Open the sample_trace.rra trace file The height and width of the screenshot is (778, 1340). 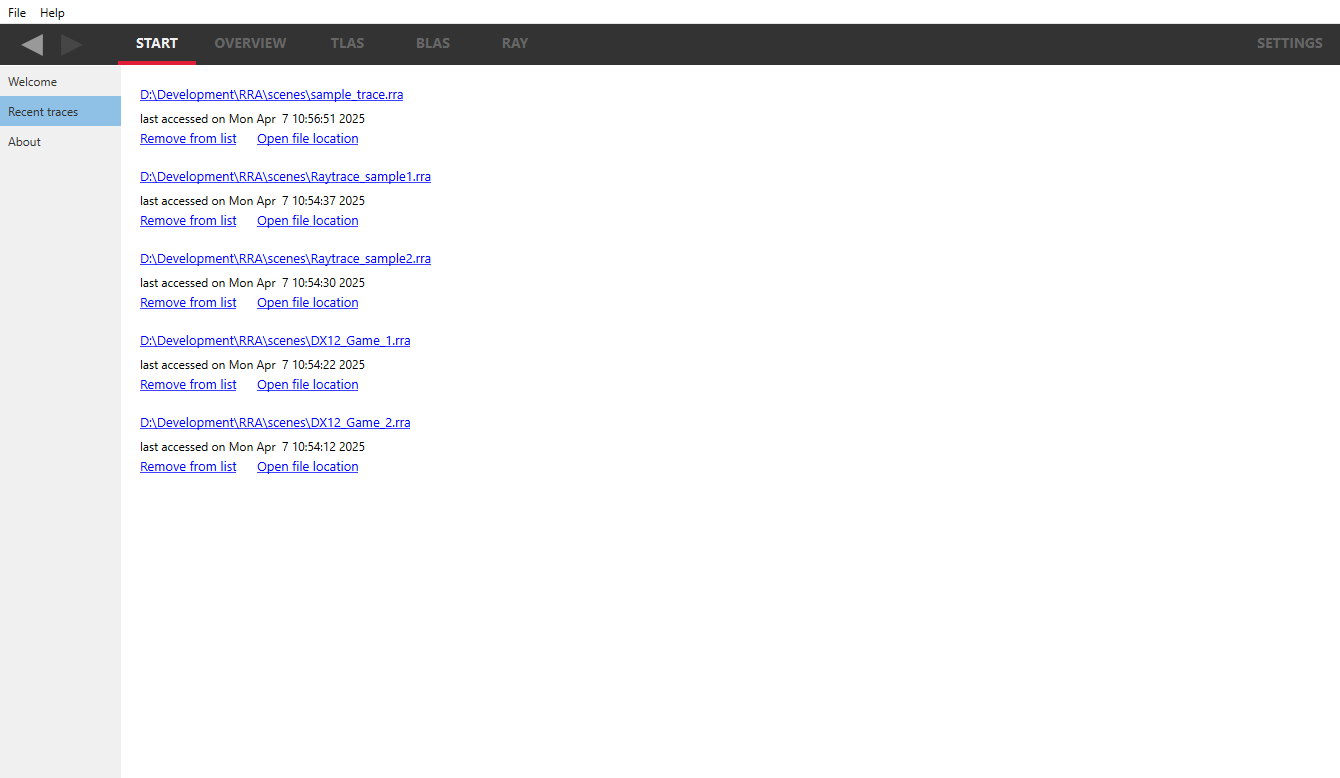click(x=271, y=95)
